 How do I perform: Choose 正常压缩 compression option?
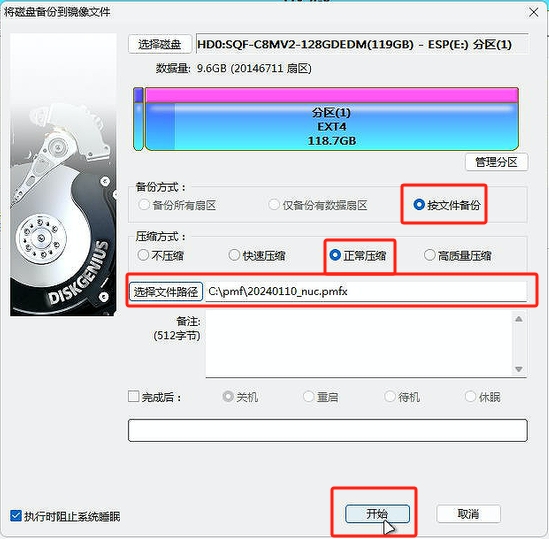[358, 255]
